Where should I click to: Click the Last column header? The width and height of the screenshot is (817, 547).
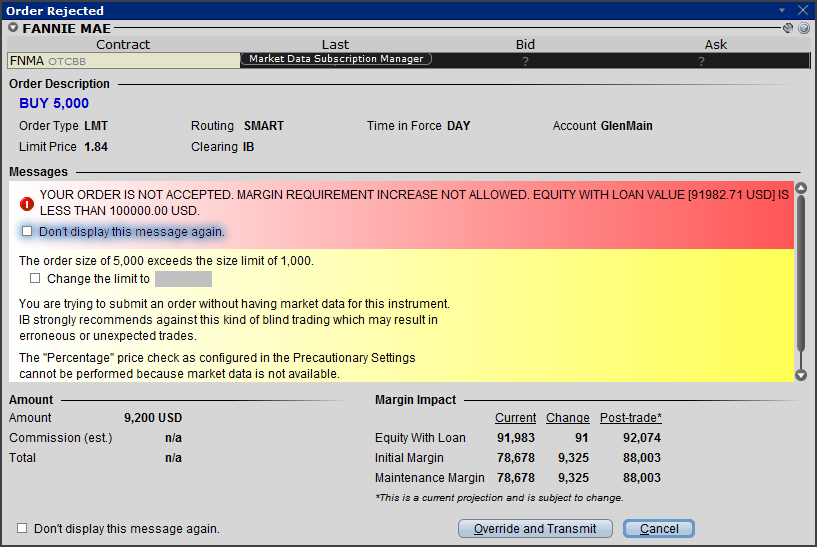click(335, 44)
